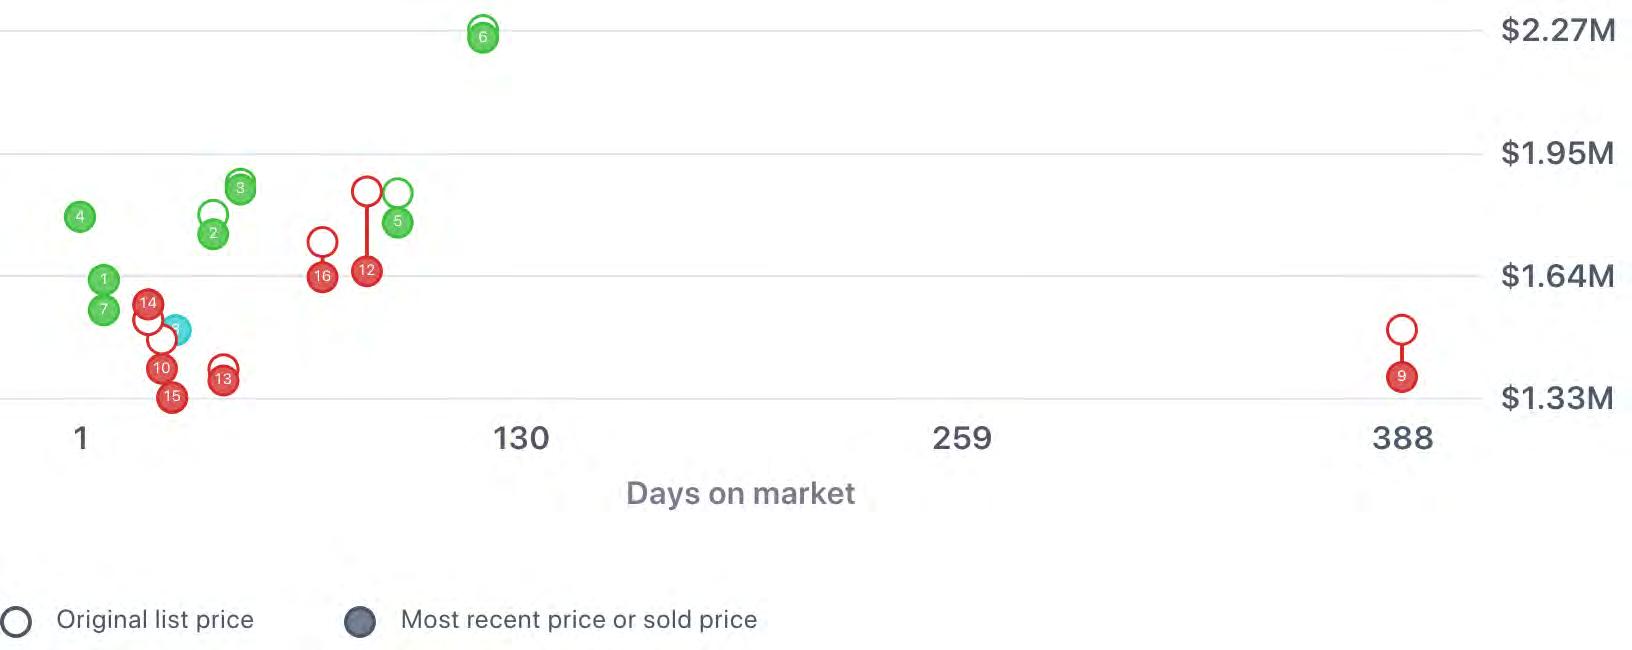The image size is (1632, 650).
Task: Select green data point labeled 6
Action: point(483,37)
